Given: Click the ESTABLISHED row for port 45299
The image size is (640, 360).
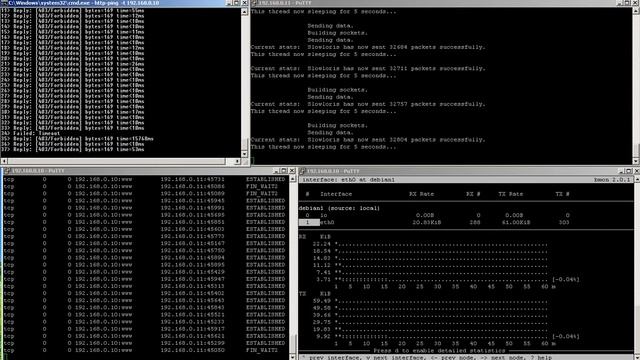Looking at the screenshot, I should point(144,343).
